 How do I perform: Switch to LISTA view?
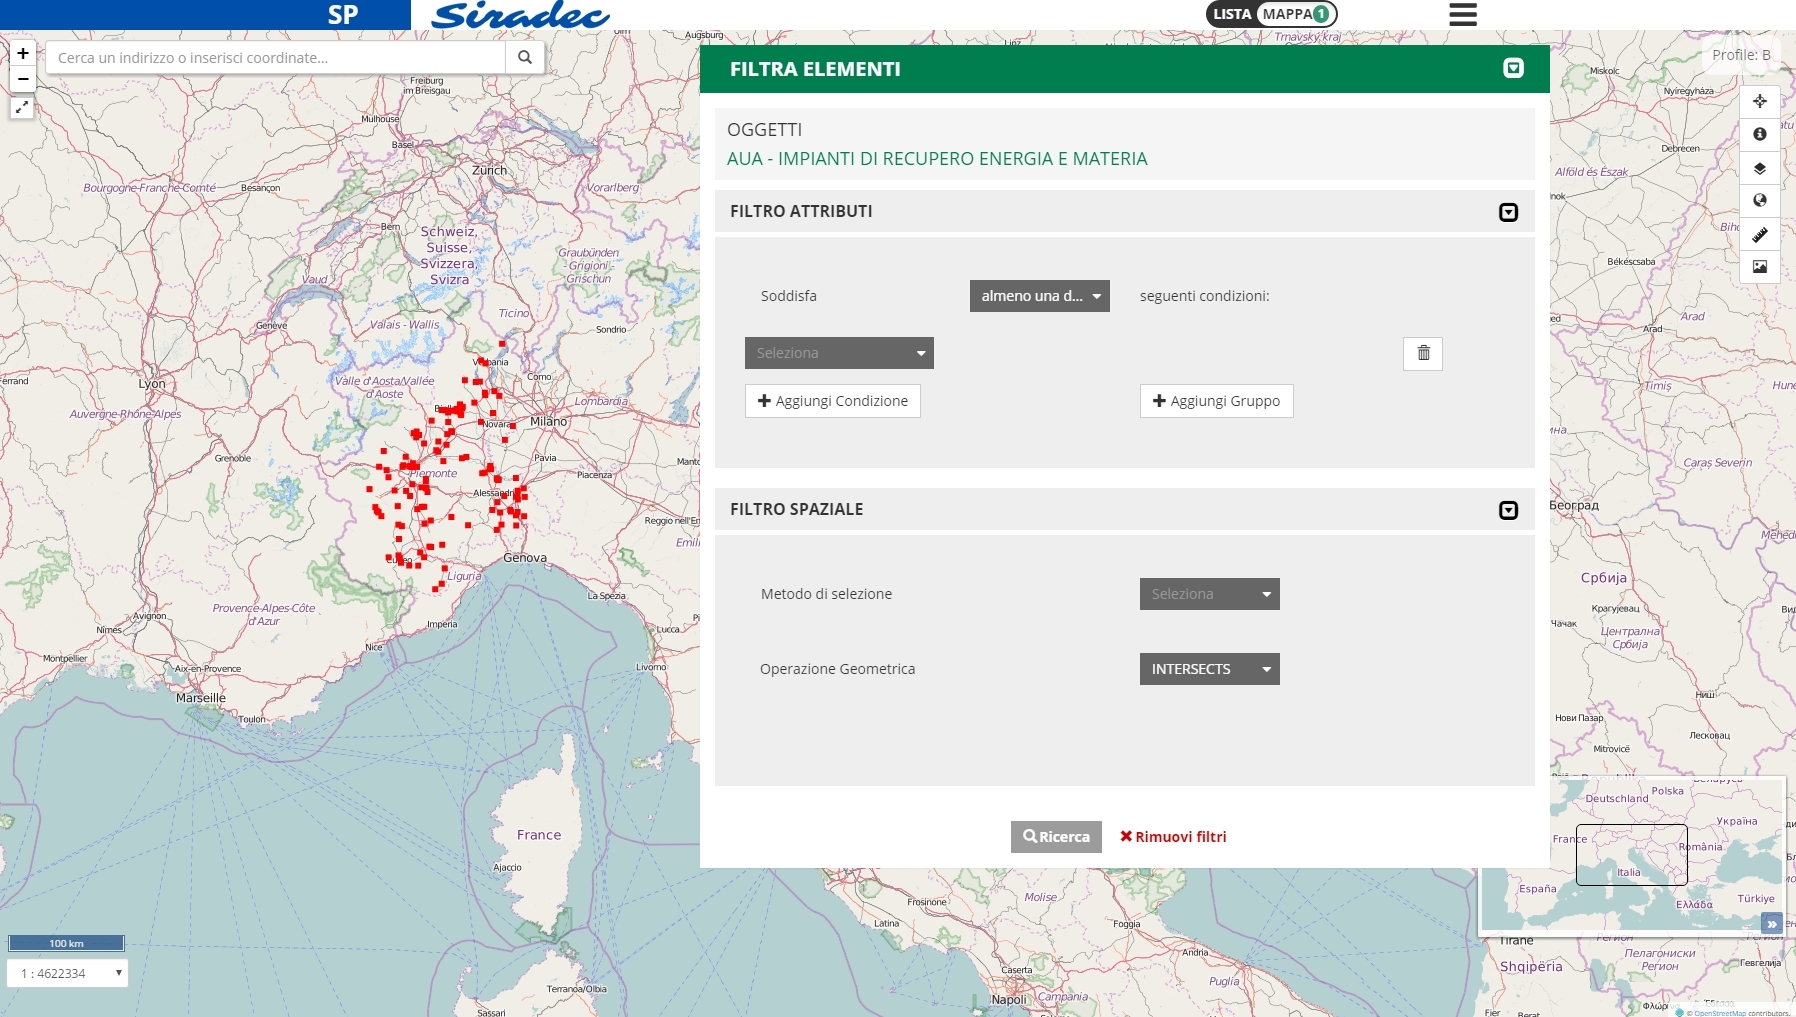point(1232,14)
